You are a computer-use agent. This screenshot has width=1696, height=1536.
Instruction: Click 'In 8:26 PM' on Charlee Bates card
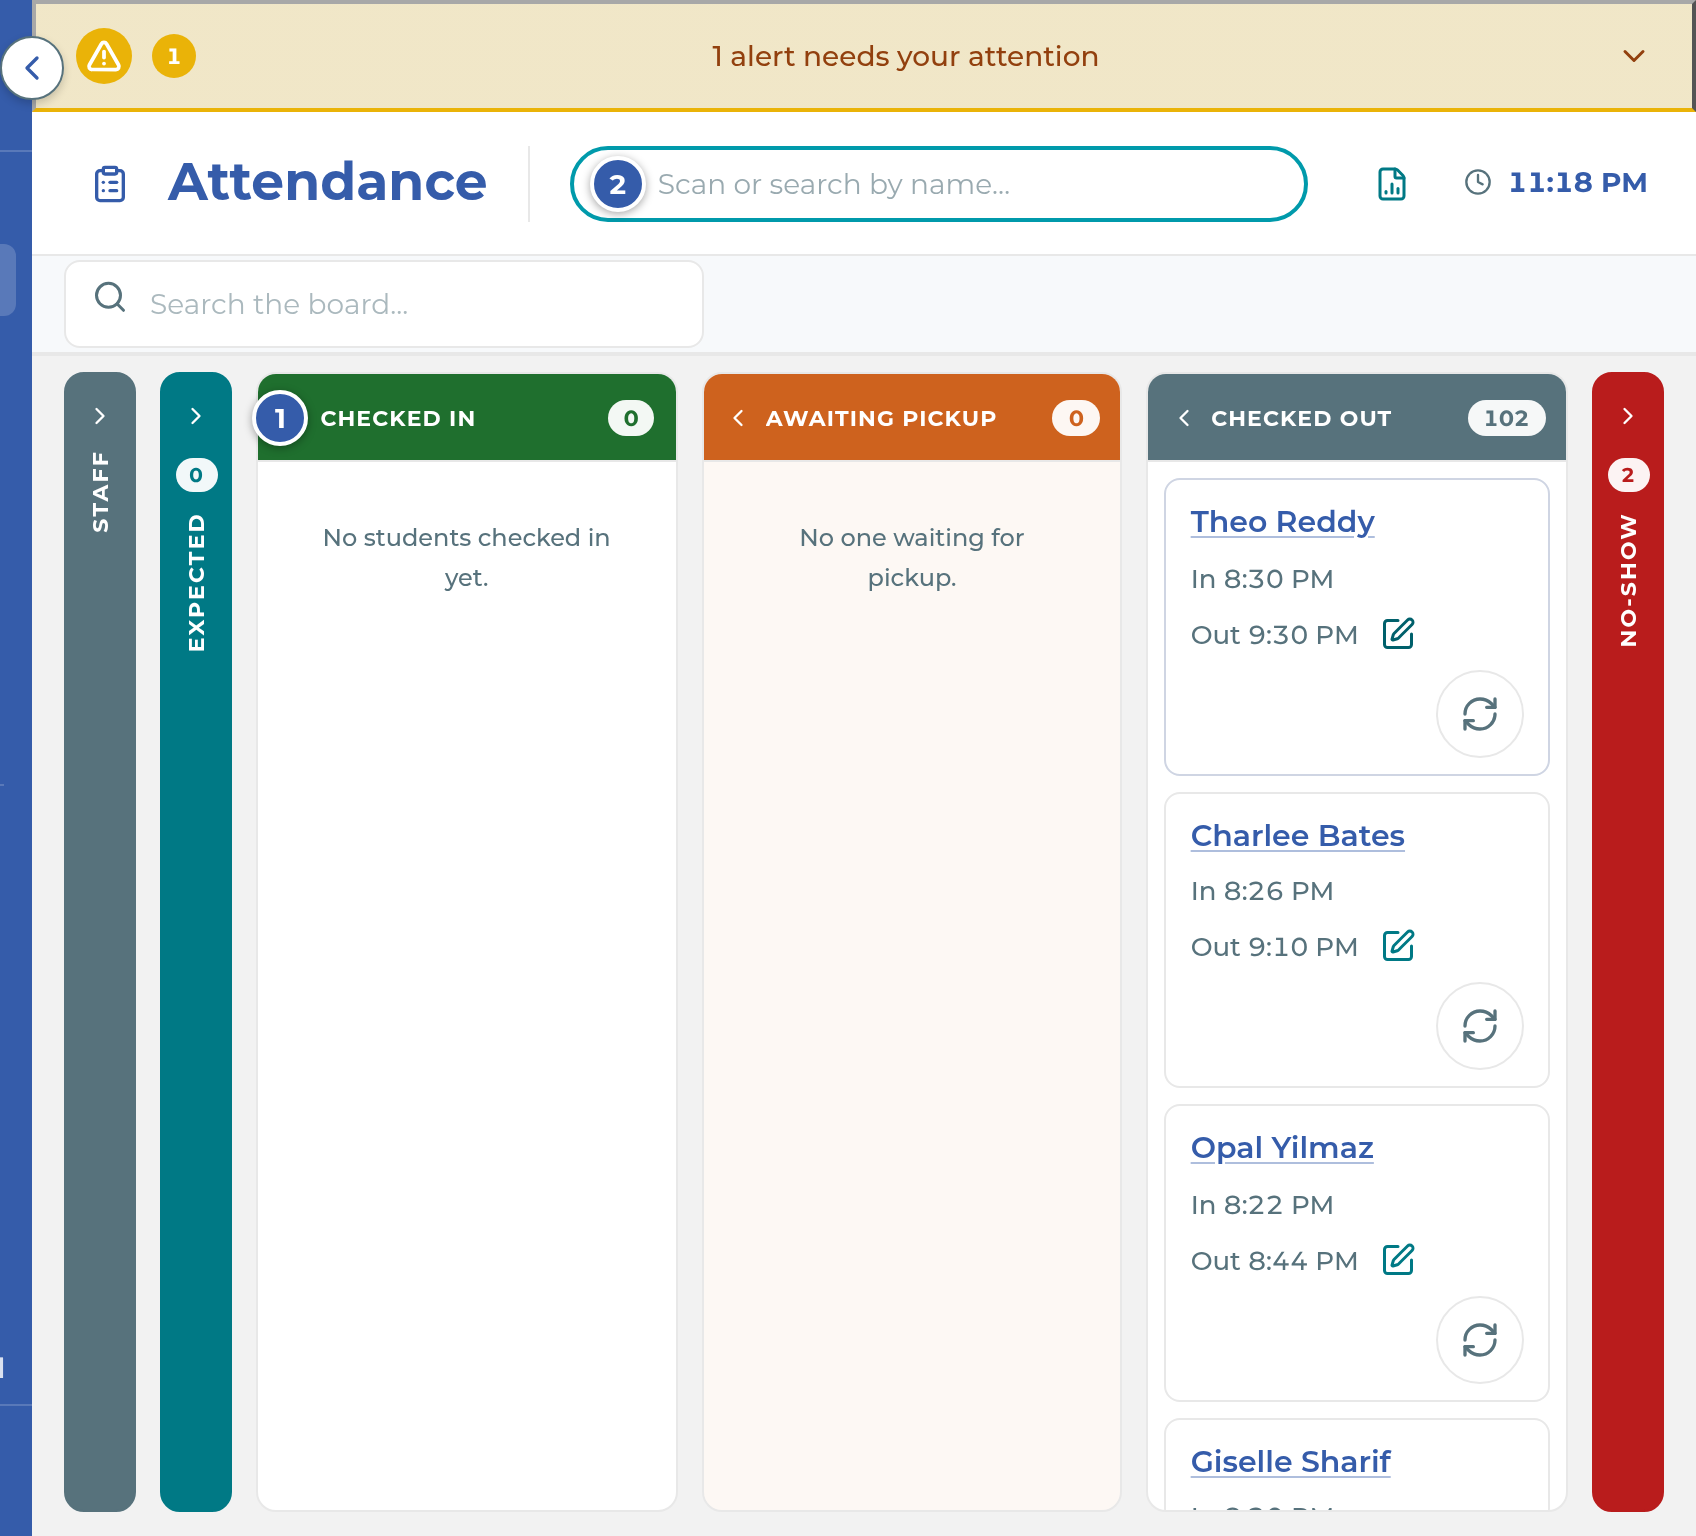pos(1262,891)
